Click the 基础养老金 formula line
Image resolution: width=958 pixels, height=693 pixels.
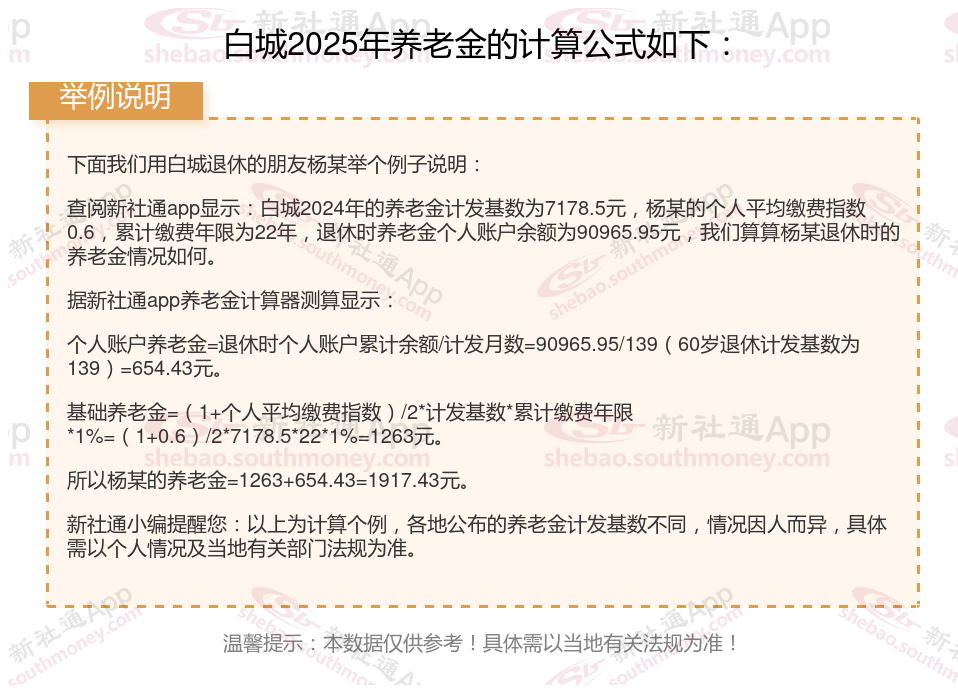pyautogui.click(x=350, y=424)
